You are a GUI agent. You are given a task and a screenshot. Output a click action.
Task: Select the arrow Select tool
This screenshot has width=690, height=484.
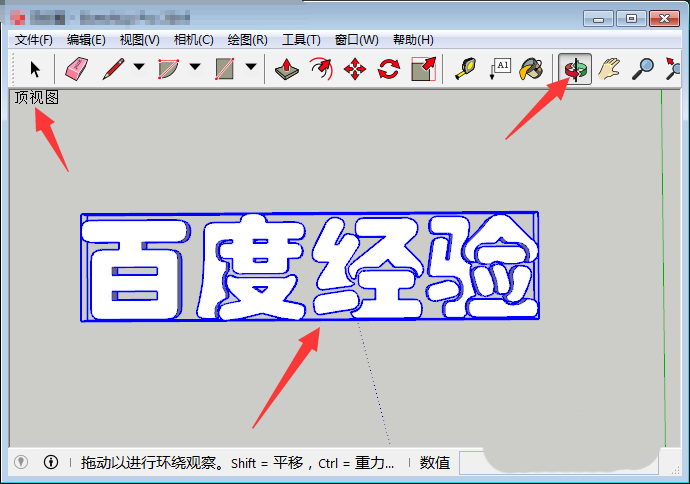35,69
